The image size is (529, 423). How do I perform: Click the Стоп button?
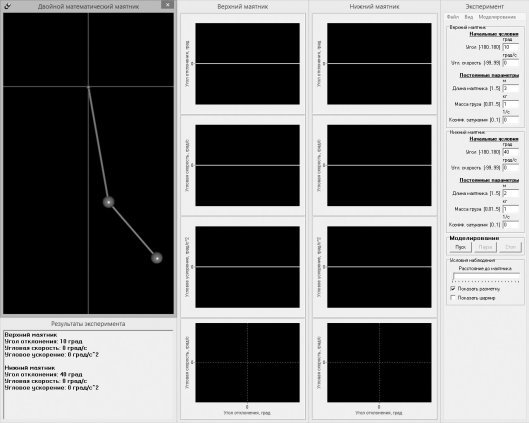click(x=510, y=247)
